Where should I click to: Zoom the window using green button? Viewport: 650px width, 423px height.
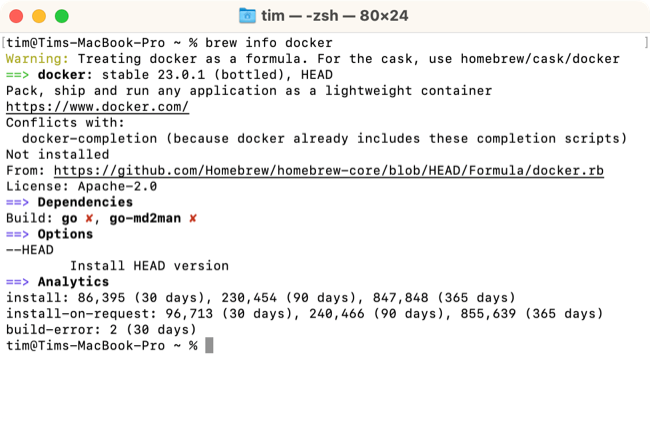(61, 17)
